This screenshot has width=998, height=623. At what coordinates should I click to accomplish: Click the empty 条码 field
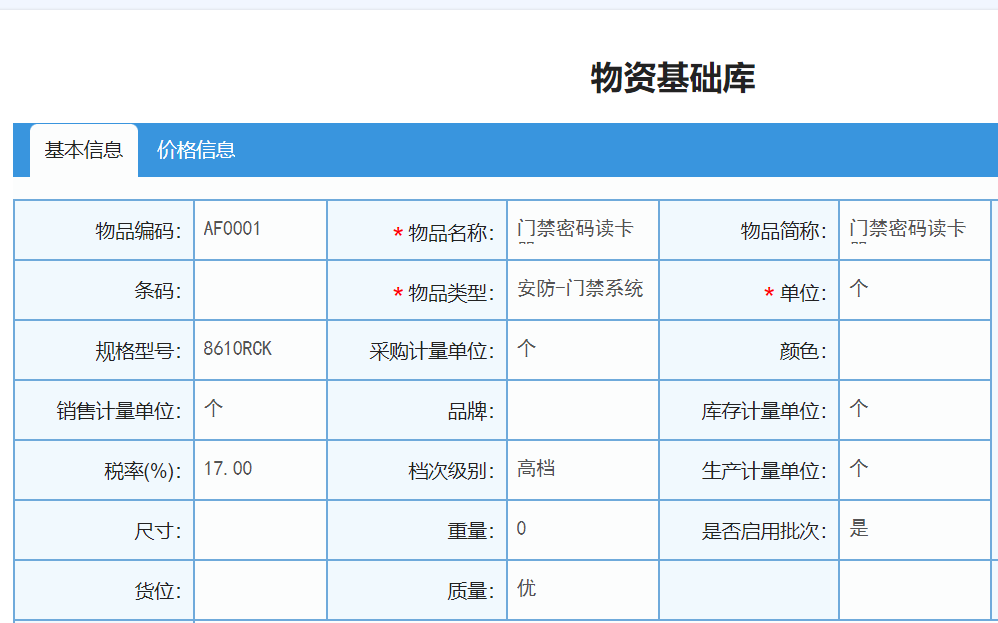(260, 290)
